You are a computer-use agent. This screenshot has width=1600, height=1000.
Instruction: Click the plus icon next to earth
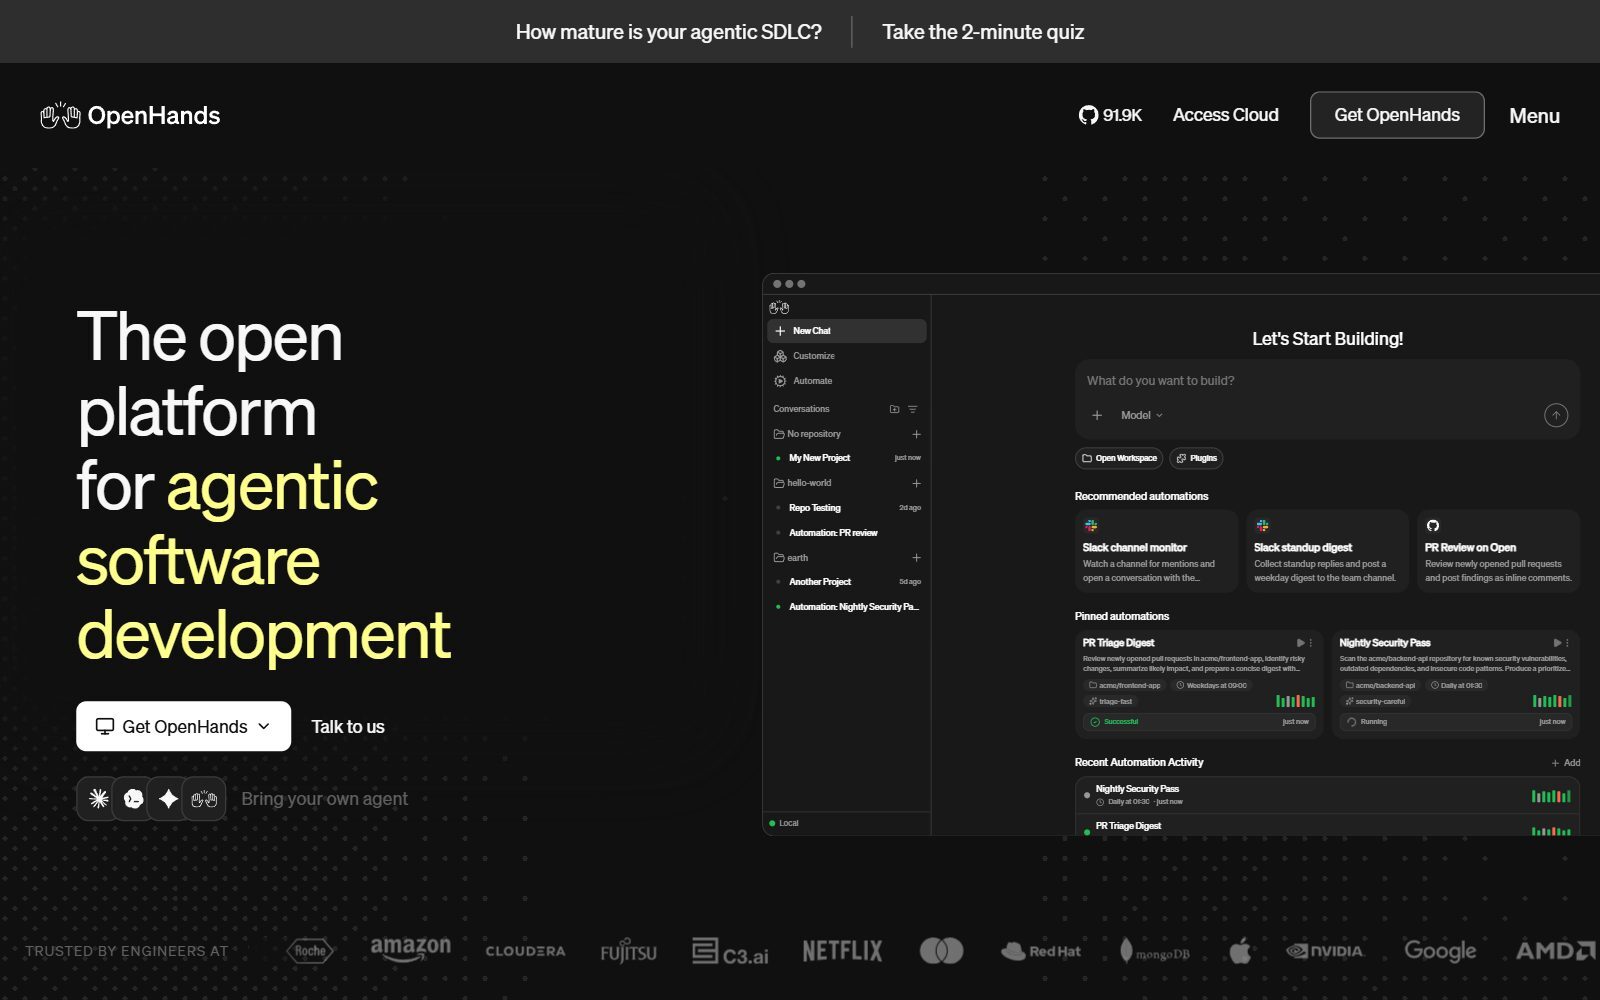click(916, 558)
